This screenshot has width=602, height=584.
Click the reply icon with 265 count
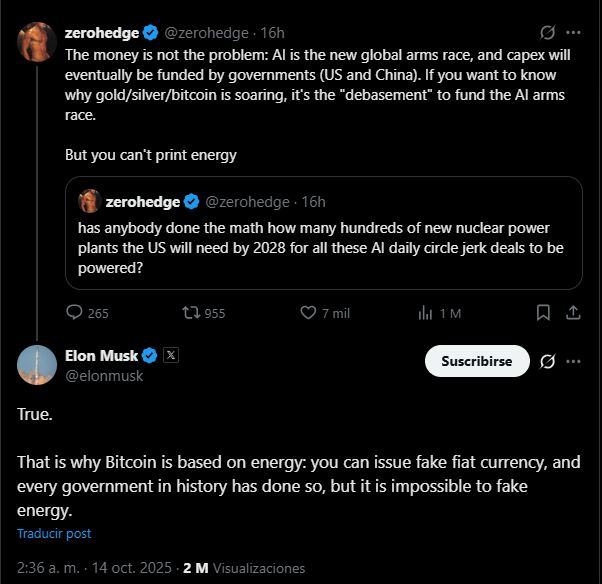click(x=74, y=313)
